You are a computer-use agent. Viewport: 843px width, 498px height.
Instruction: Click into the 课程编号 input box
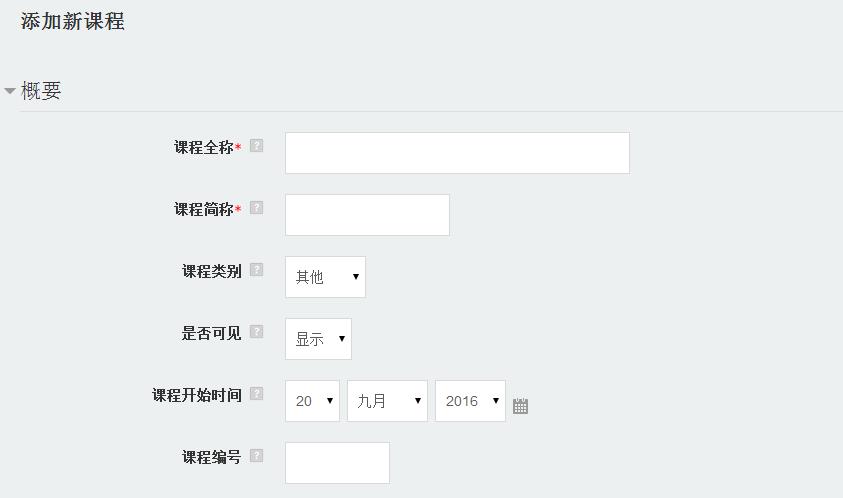coord(337,463)
